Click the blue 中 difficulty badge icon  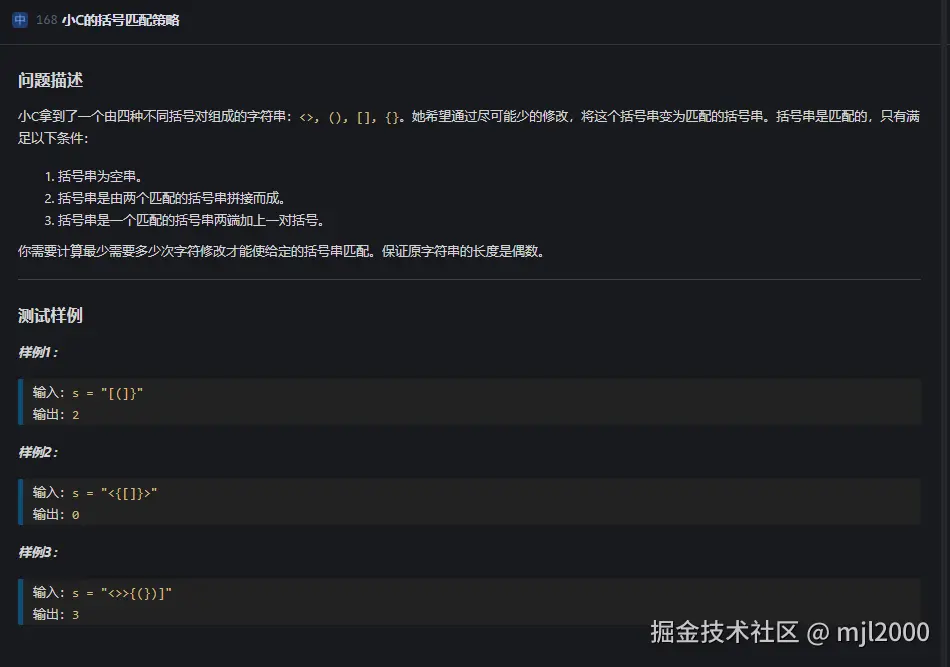(x=20, y=20)
